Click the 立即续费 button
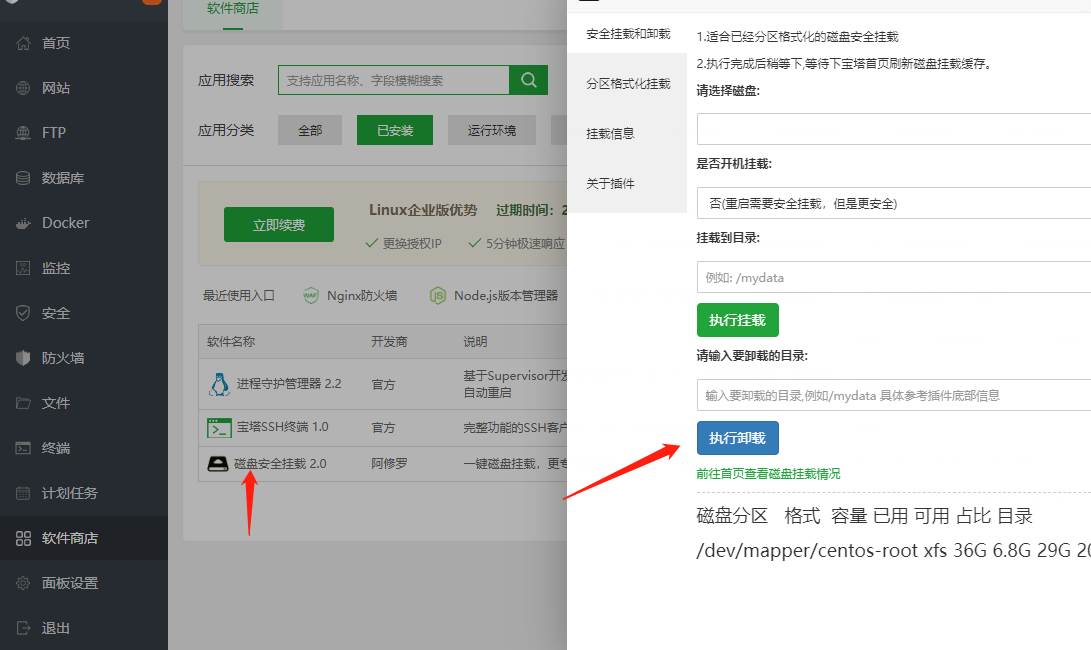The width and height of the screenshot is (1091, 650). coord(279,225)
